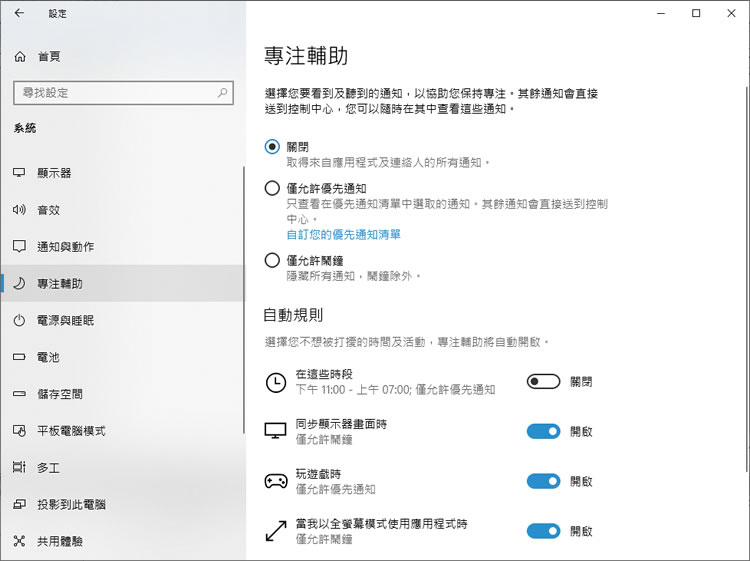750x561 pixels.
Task: Click the 自訂您的優先通知清單 link
Action: [343, 234]
